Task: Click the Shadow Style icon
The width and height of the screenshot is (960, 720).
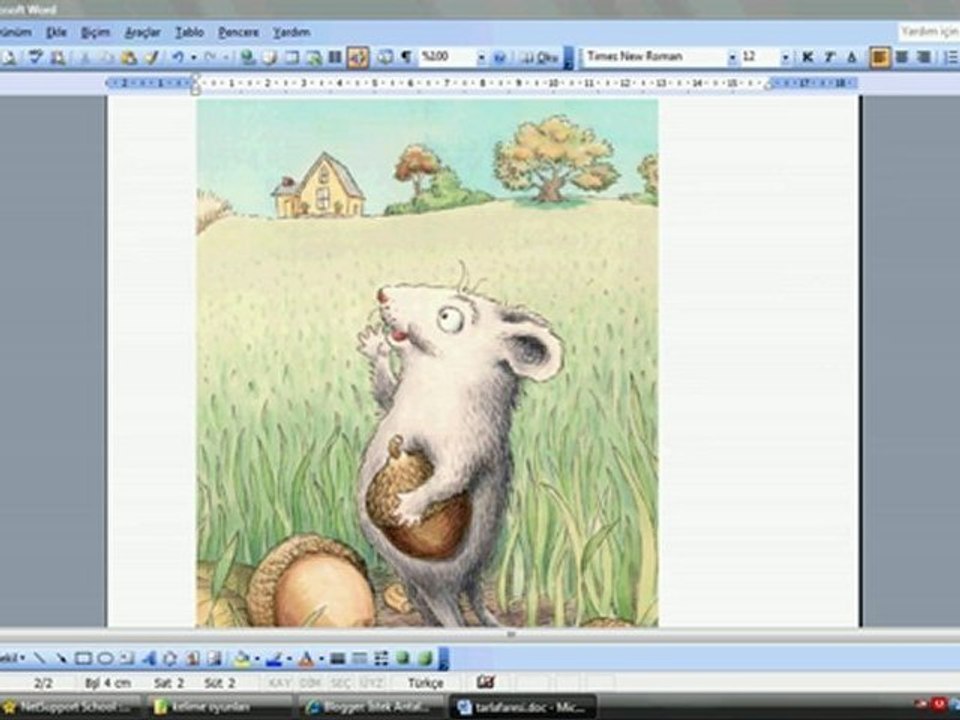Action: [x=402, y=659]
